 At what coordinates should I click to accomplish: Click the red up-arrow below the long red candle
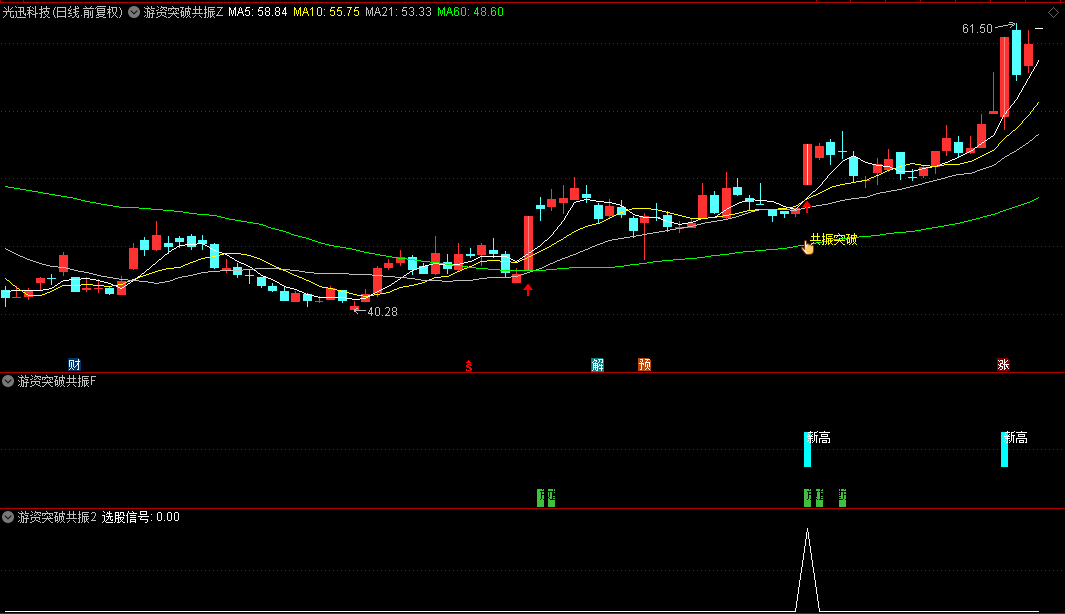click(528, 290)
